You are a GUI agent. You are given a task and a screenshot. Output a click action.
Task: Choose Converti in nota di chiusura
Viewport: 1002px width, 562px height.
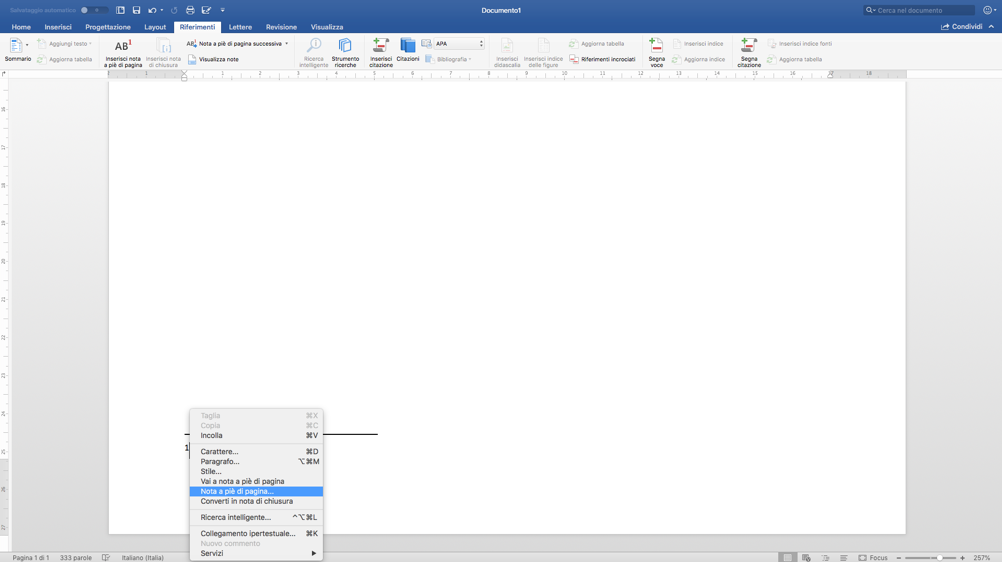pyautogui.click(x=256, y=501)
